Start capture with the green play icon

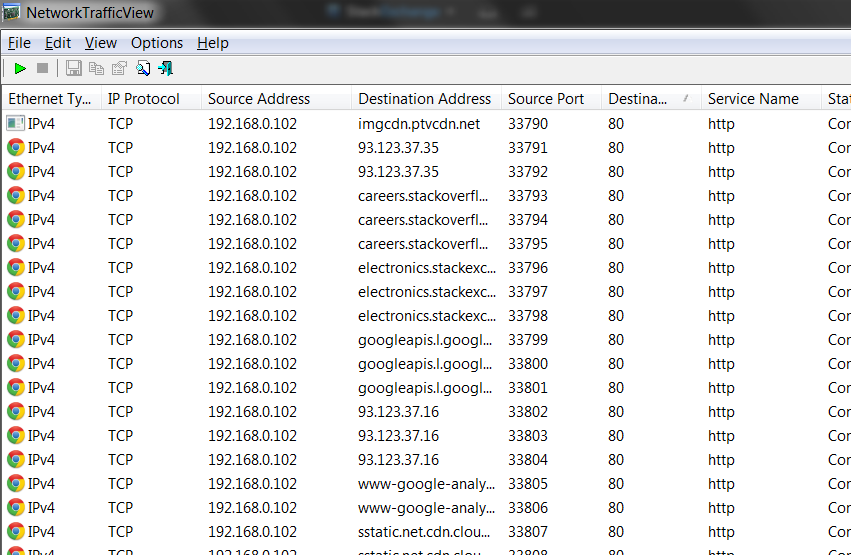(20, 68)
